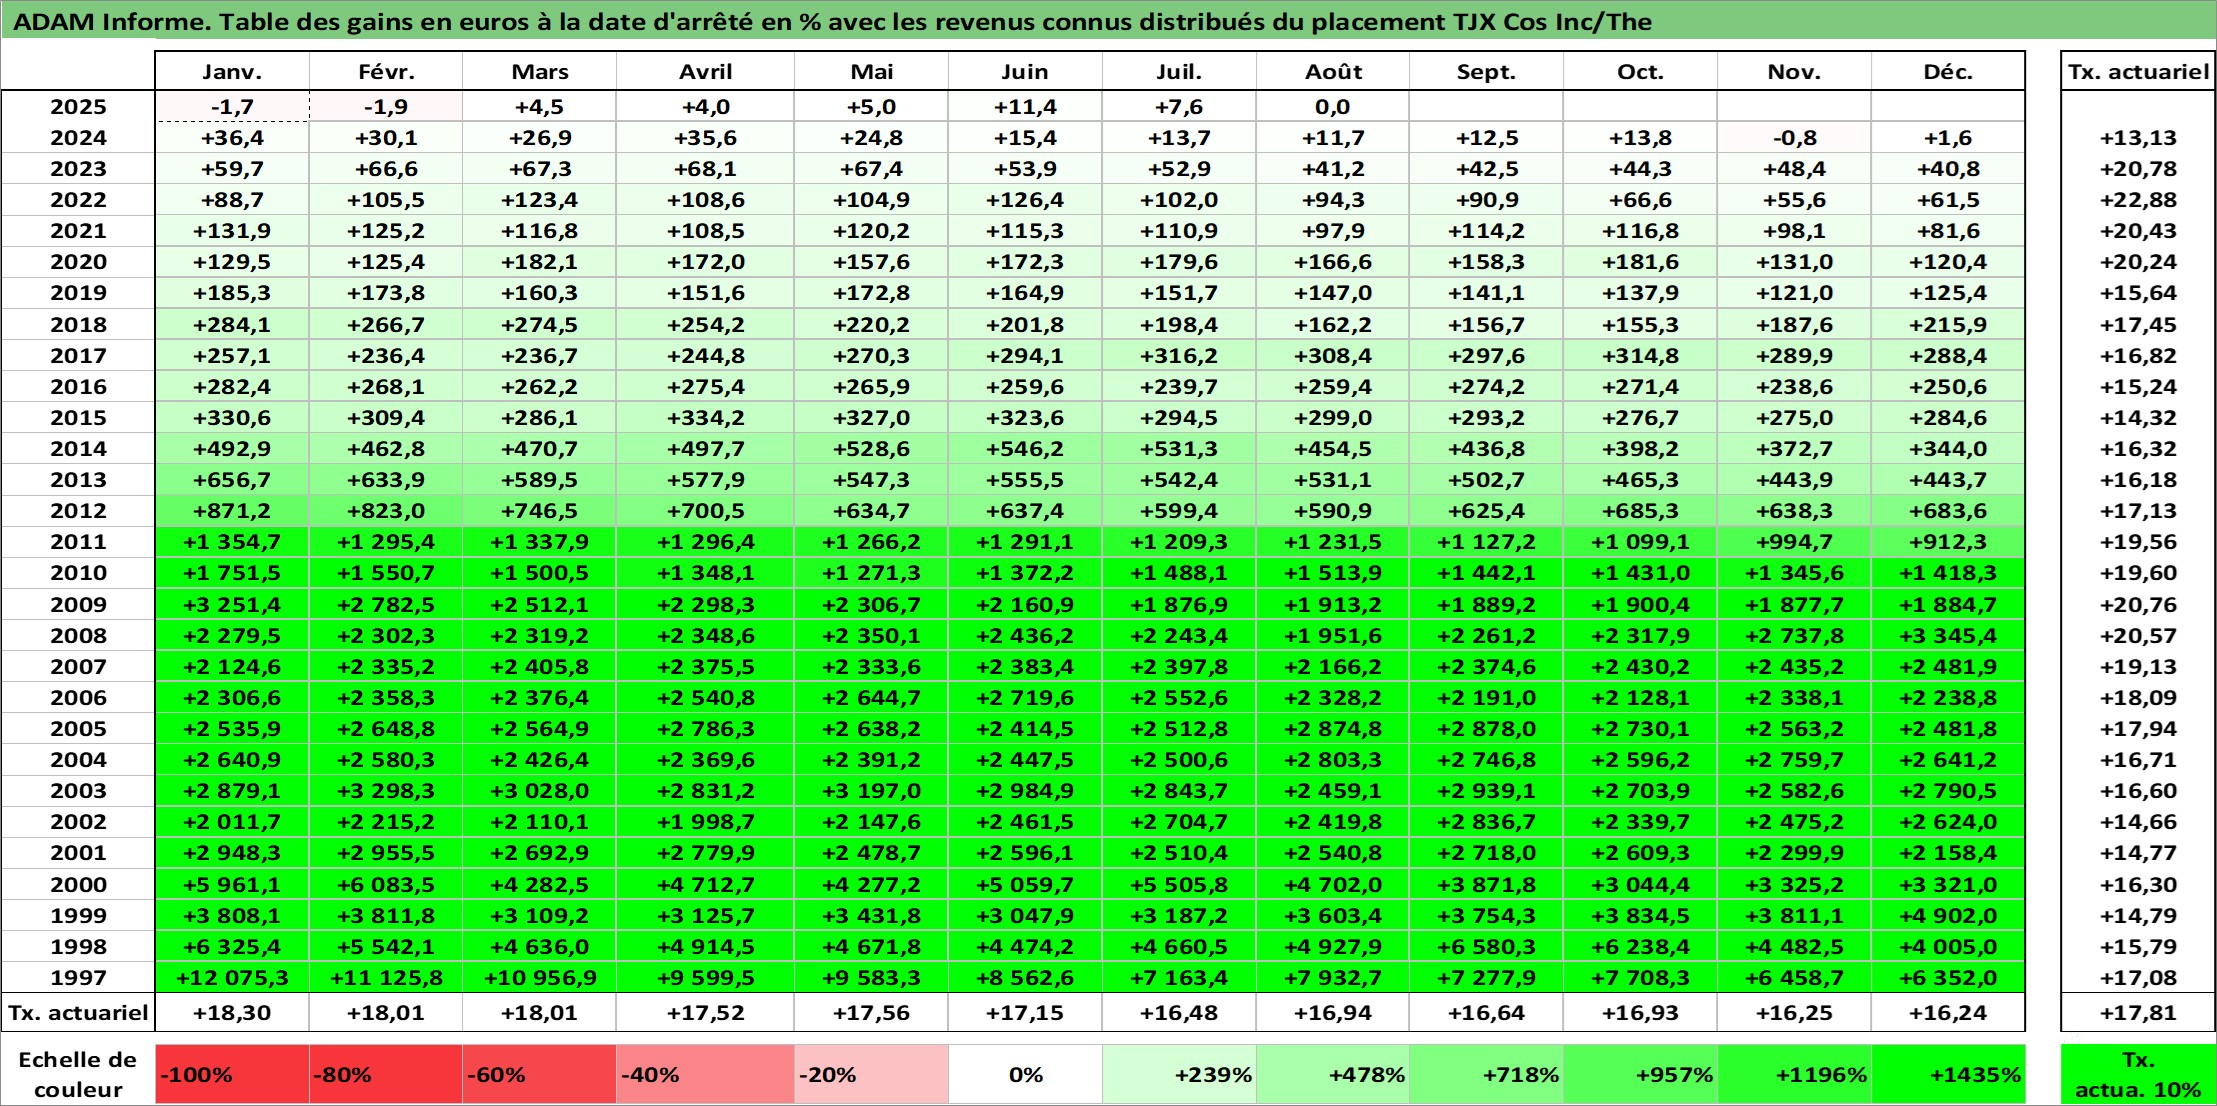
Task: Select the 2025 row label
Action: click(78, 107)
